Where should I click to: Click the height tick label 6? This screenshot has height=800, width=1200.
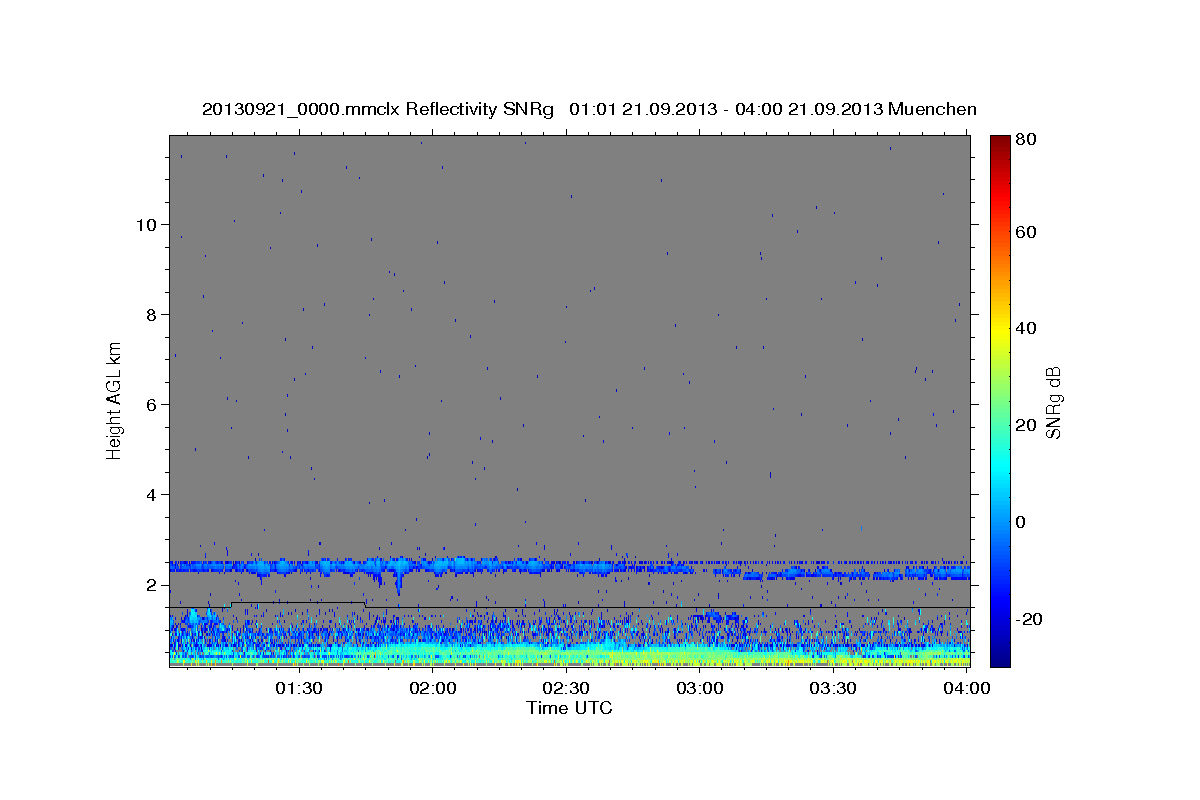pyautogui.click(x=150, y=404)
